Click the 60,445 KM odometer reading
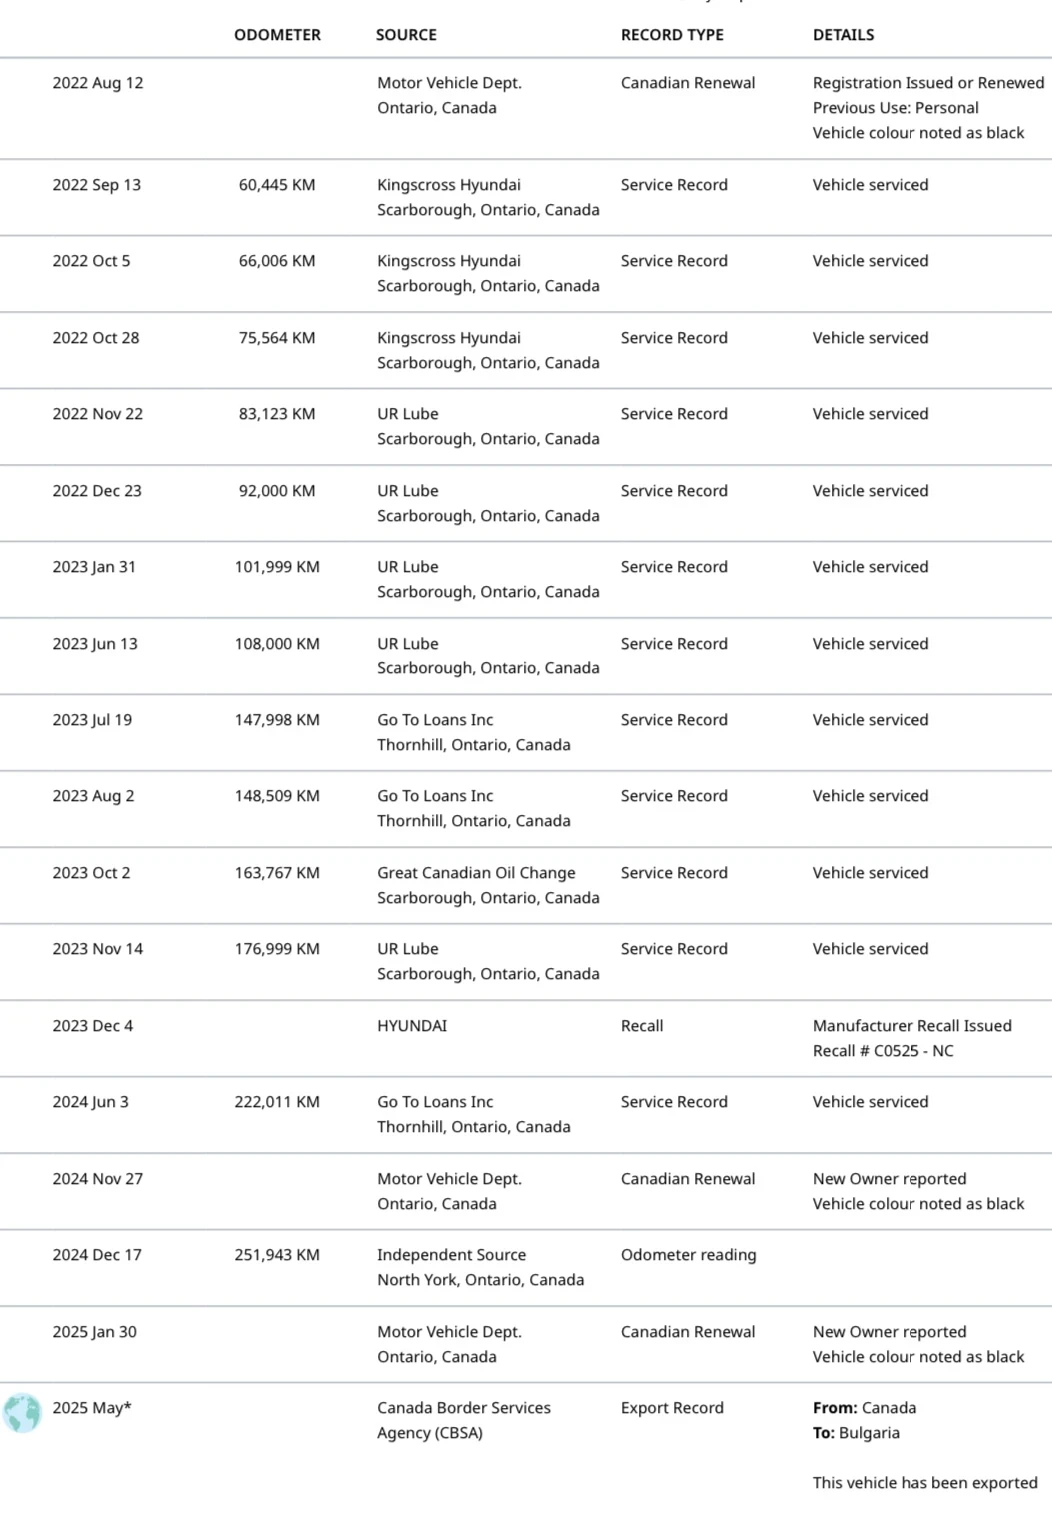 click(277, 185)
